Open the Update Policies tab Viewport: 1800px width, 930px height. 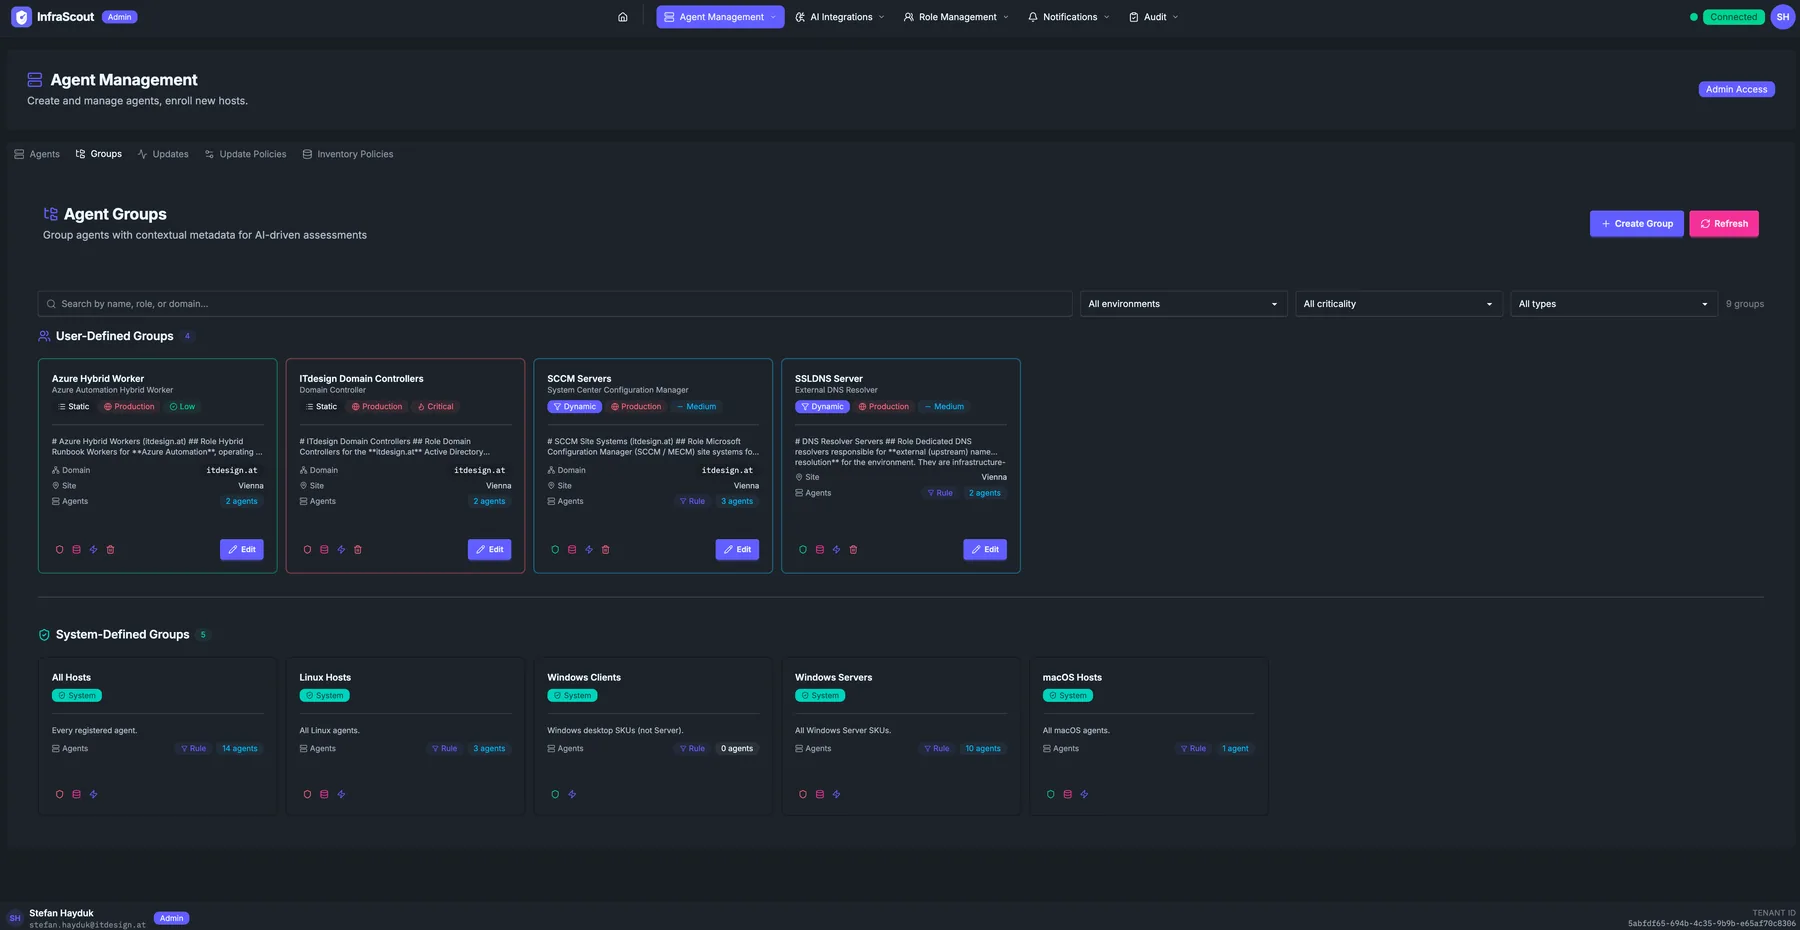(245, 154)
